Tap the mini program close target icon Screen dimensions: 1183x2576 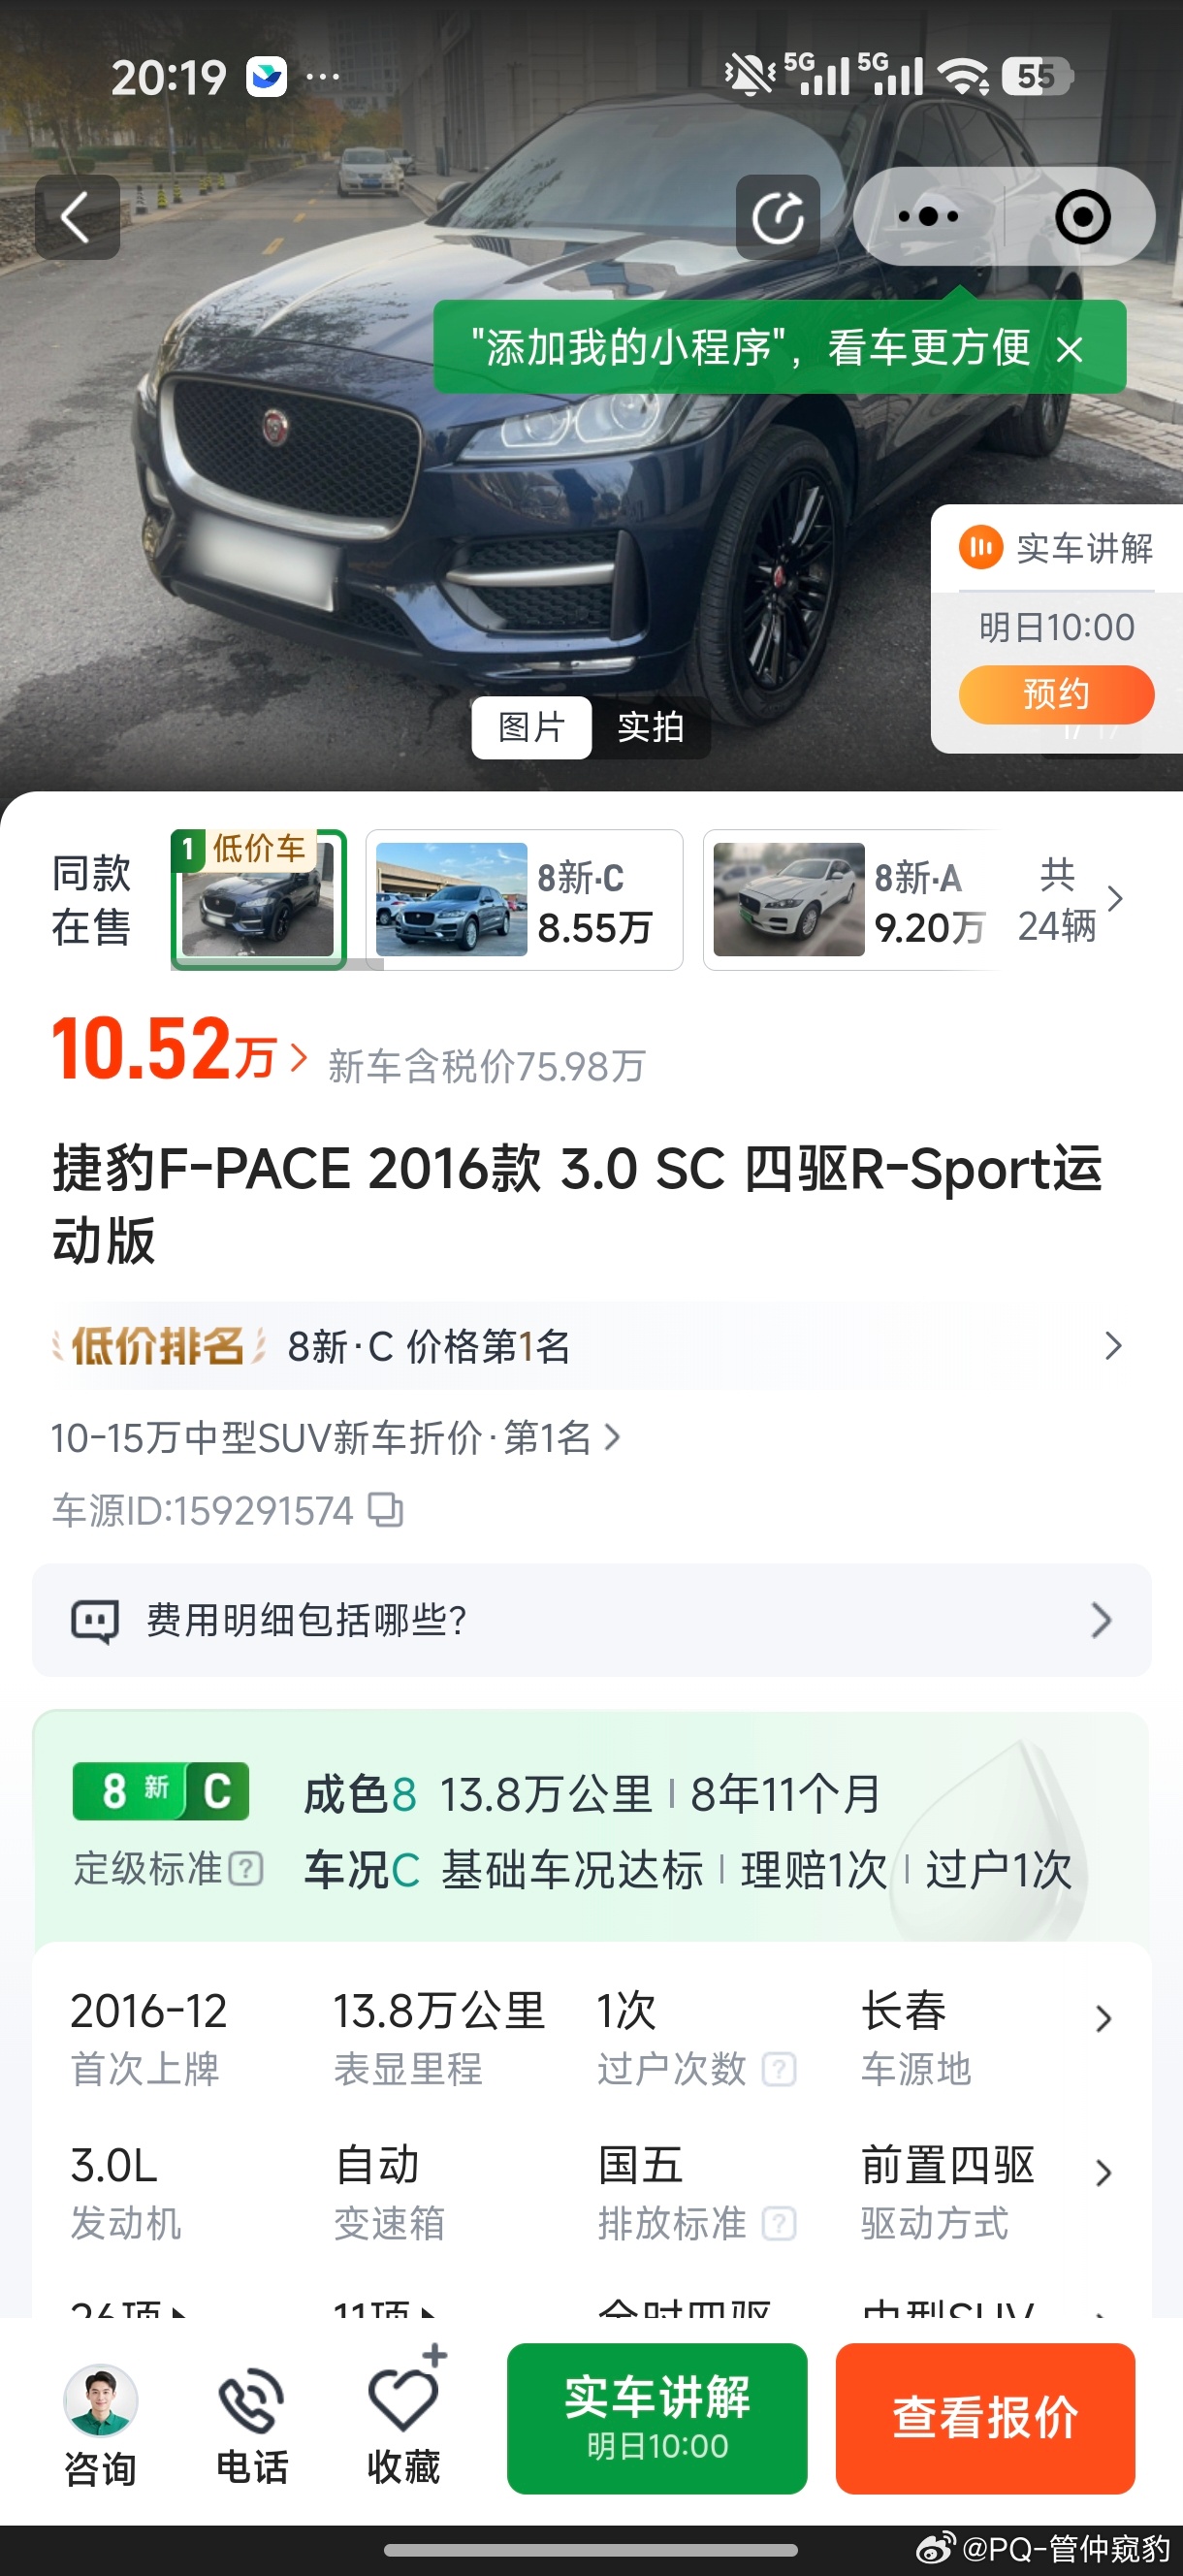click(x=1083, y=216)
